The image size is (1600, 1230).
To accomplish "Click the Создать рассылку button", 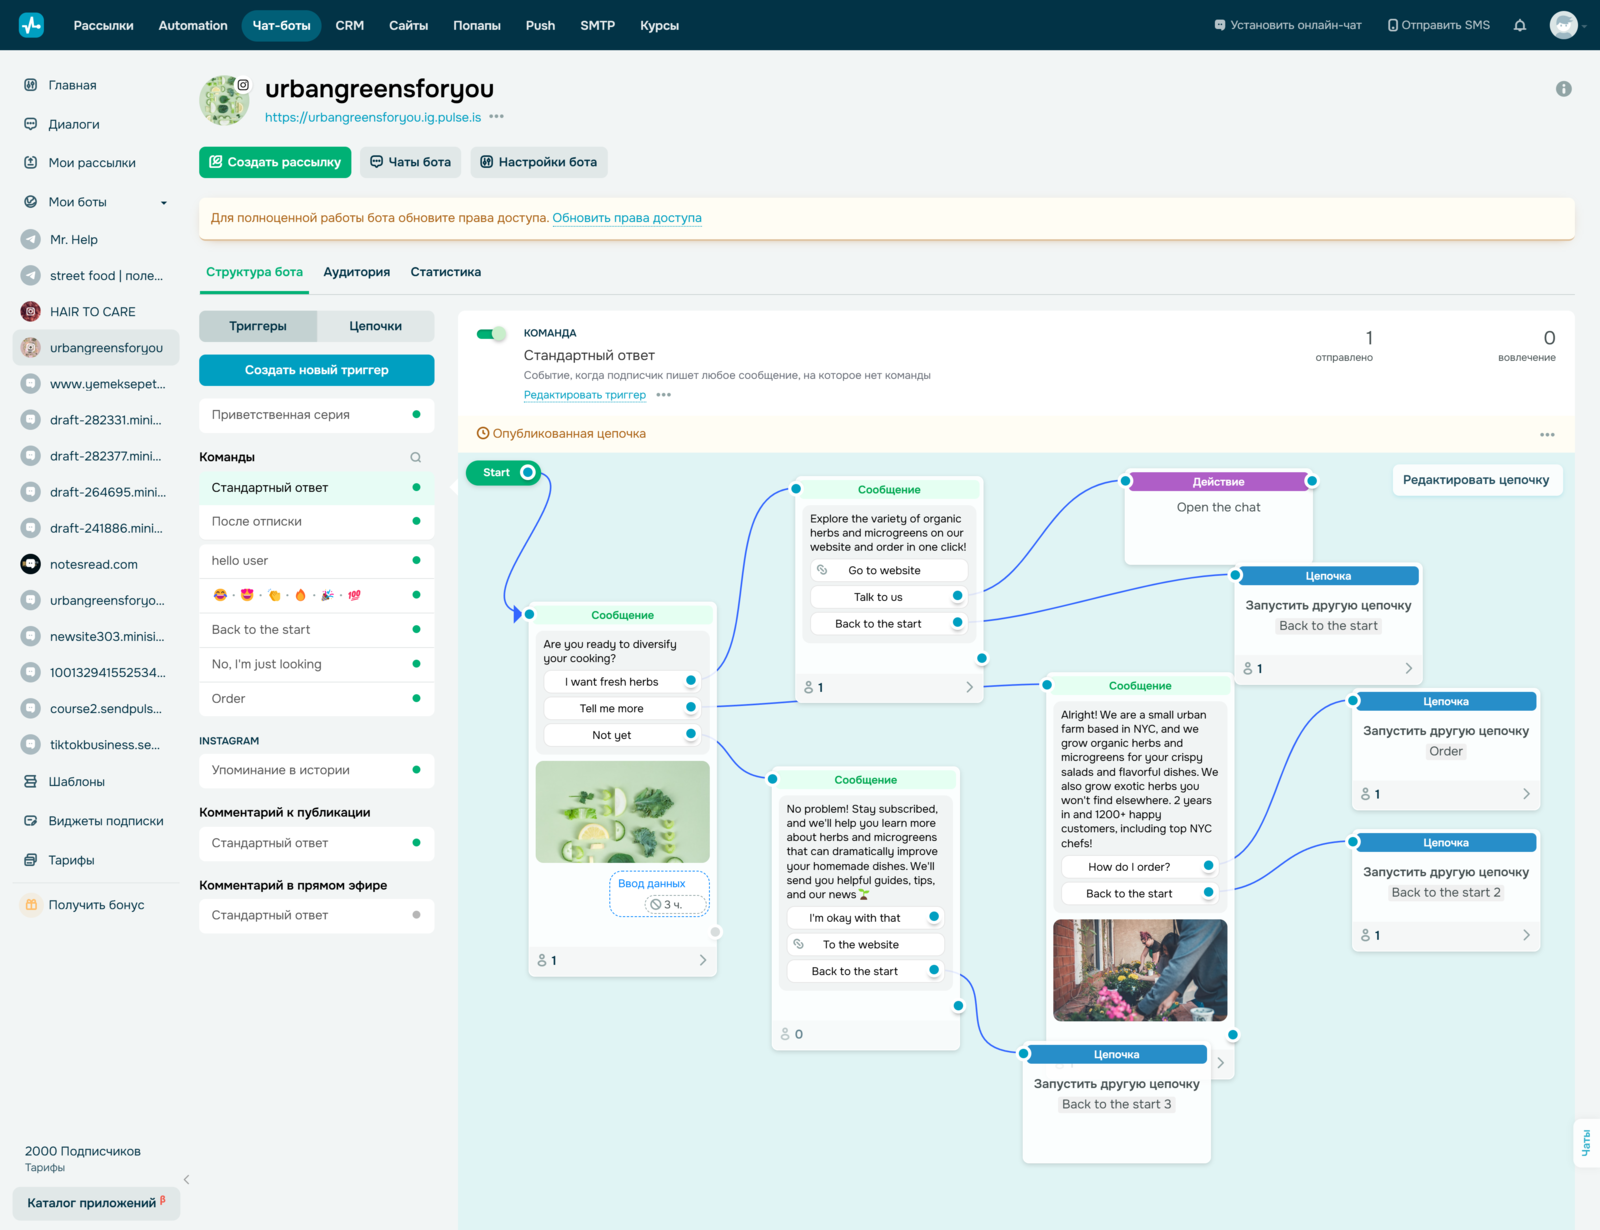I will [x=275, y=162].
